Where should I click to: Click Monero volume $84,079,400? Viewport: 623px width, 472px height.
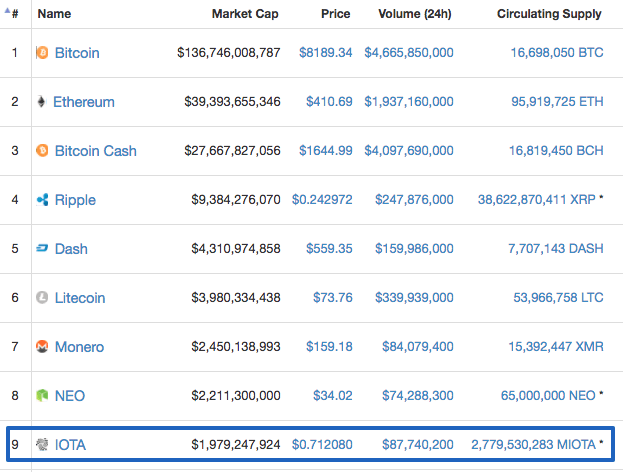click(418, 346)
